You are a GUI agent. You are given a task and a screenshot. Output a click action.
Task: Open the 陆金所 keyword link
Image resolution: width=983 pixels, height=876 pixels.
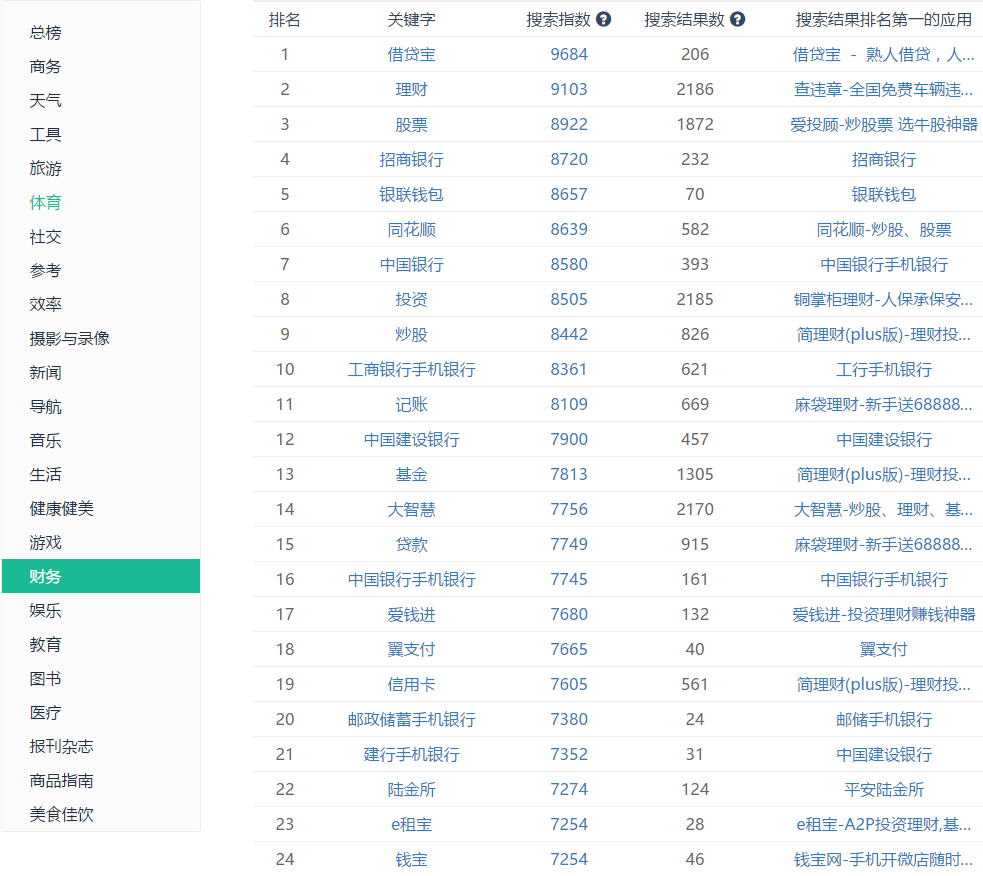pyautogui.click(x=411, y=790)
